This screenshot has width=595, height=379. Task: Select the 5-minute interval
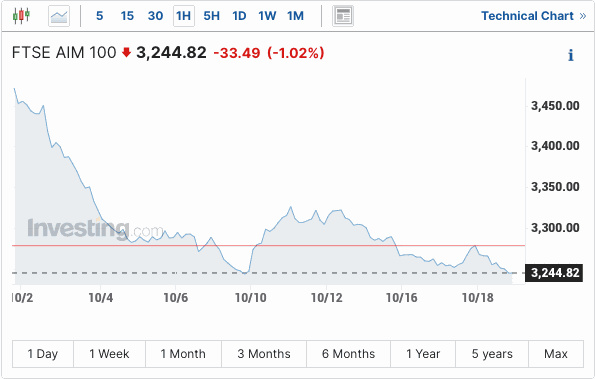99,16
